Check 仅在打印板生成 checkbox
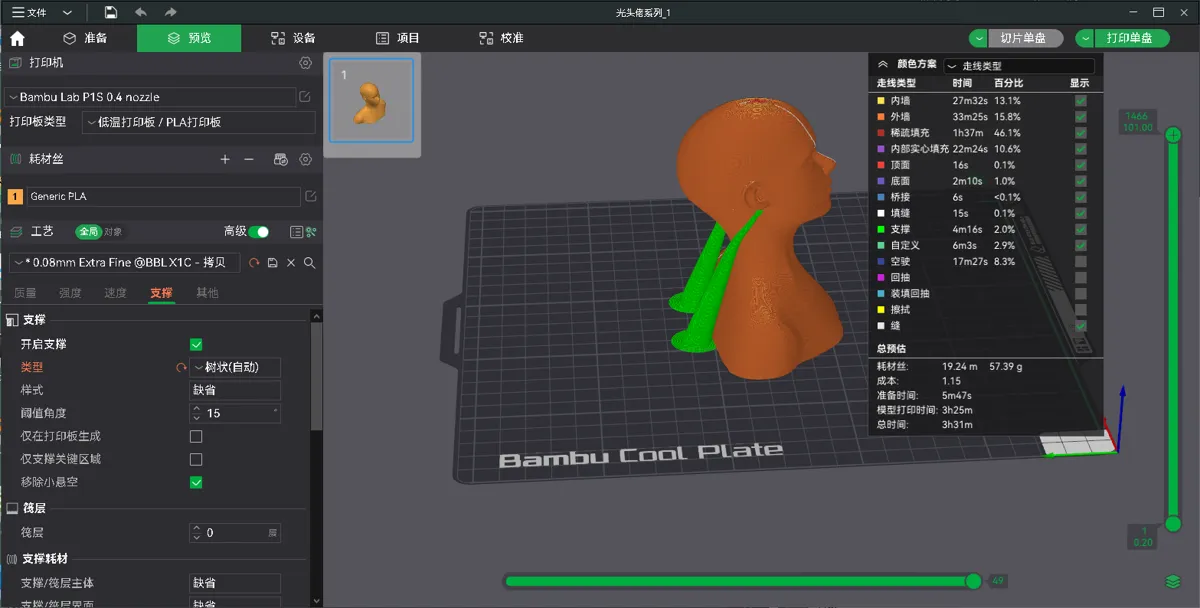The height and width of the screenshot is (608, 1200). (x=196, y=436)
